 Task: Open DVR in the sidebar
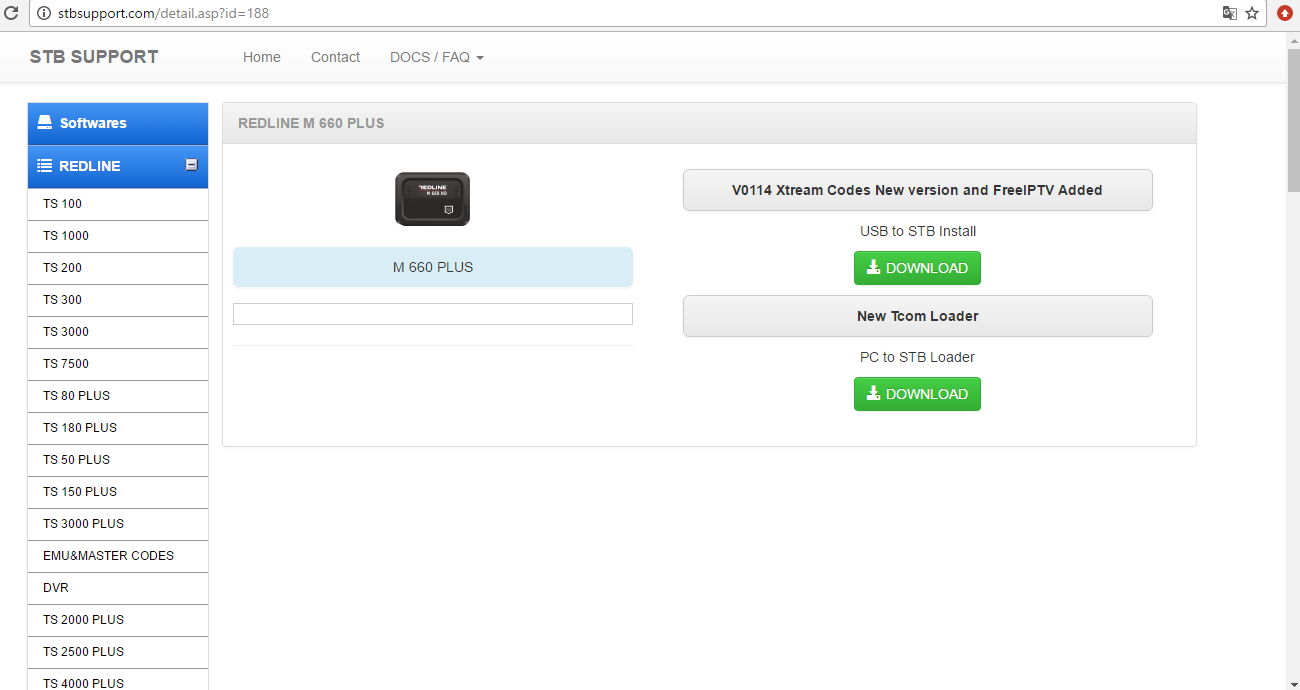(x=118, y=588)
